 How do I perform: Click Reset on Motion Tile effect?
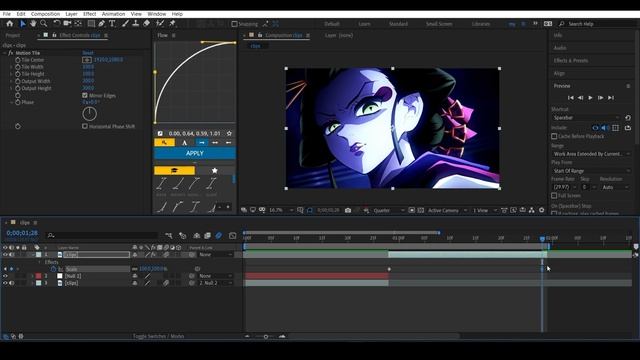(88, 53)
